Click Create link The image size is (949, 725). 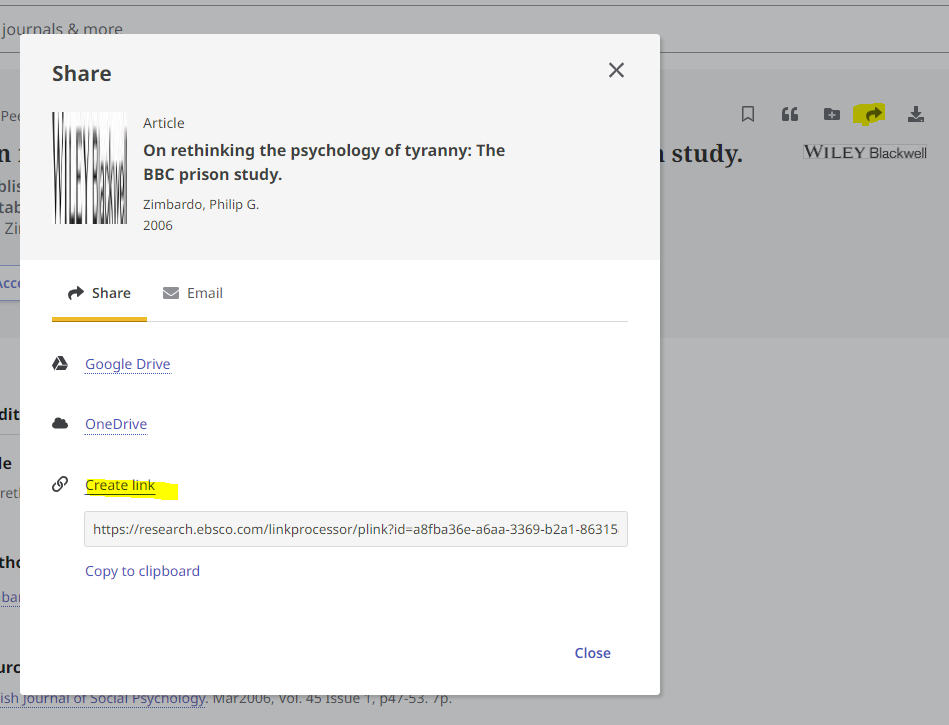tap(119, 484)
